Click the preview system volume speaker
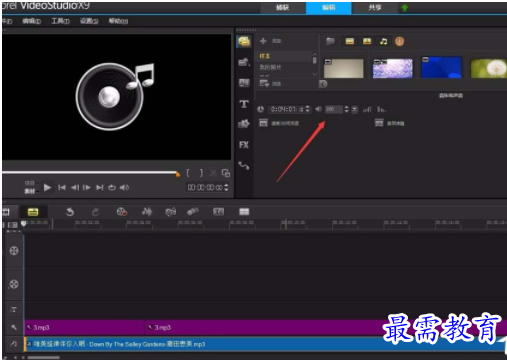 point(124,188)
